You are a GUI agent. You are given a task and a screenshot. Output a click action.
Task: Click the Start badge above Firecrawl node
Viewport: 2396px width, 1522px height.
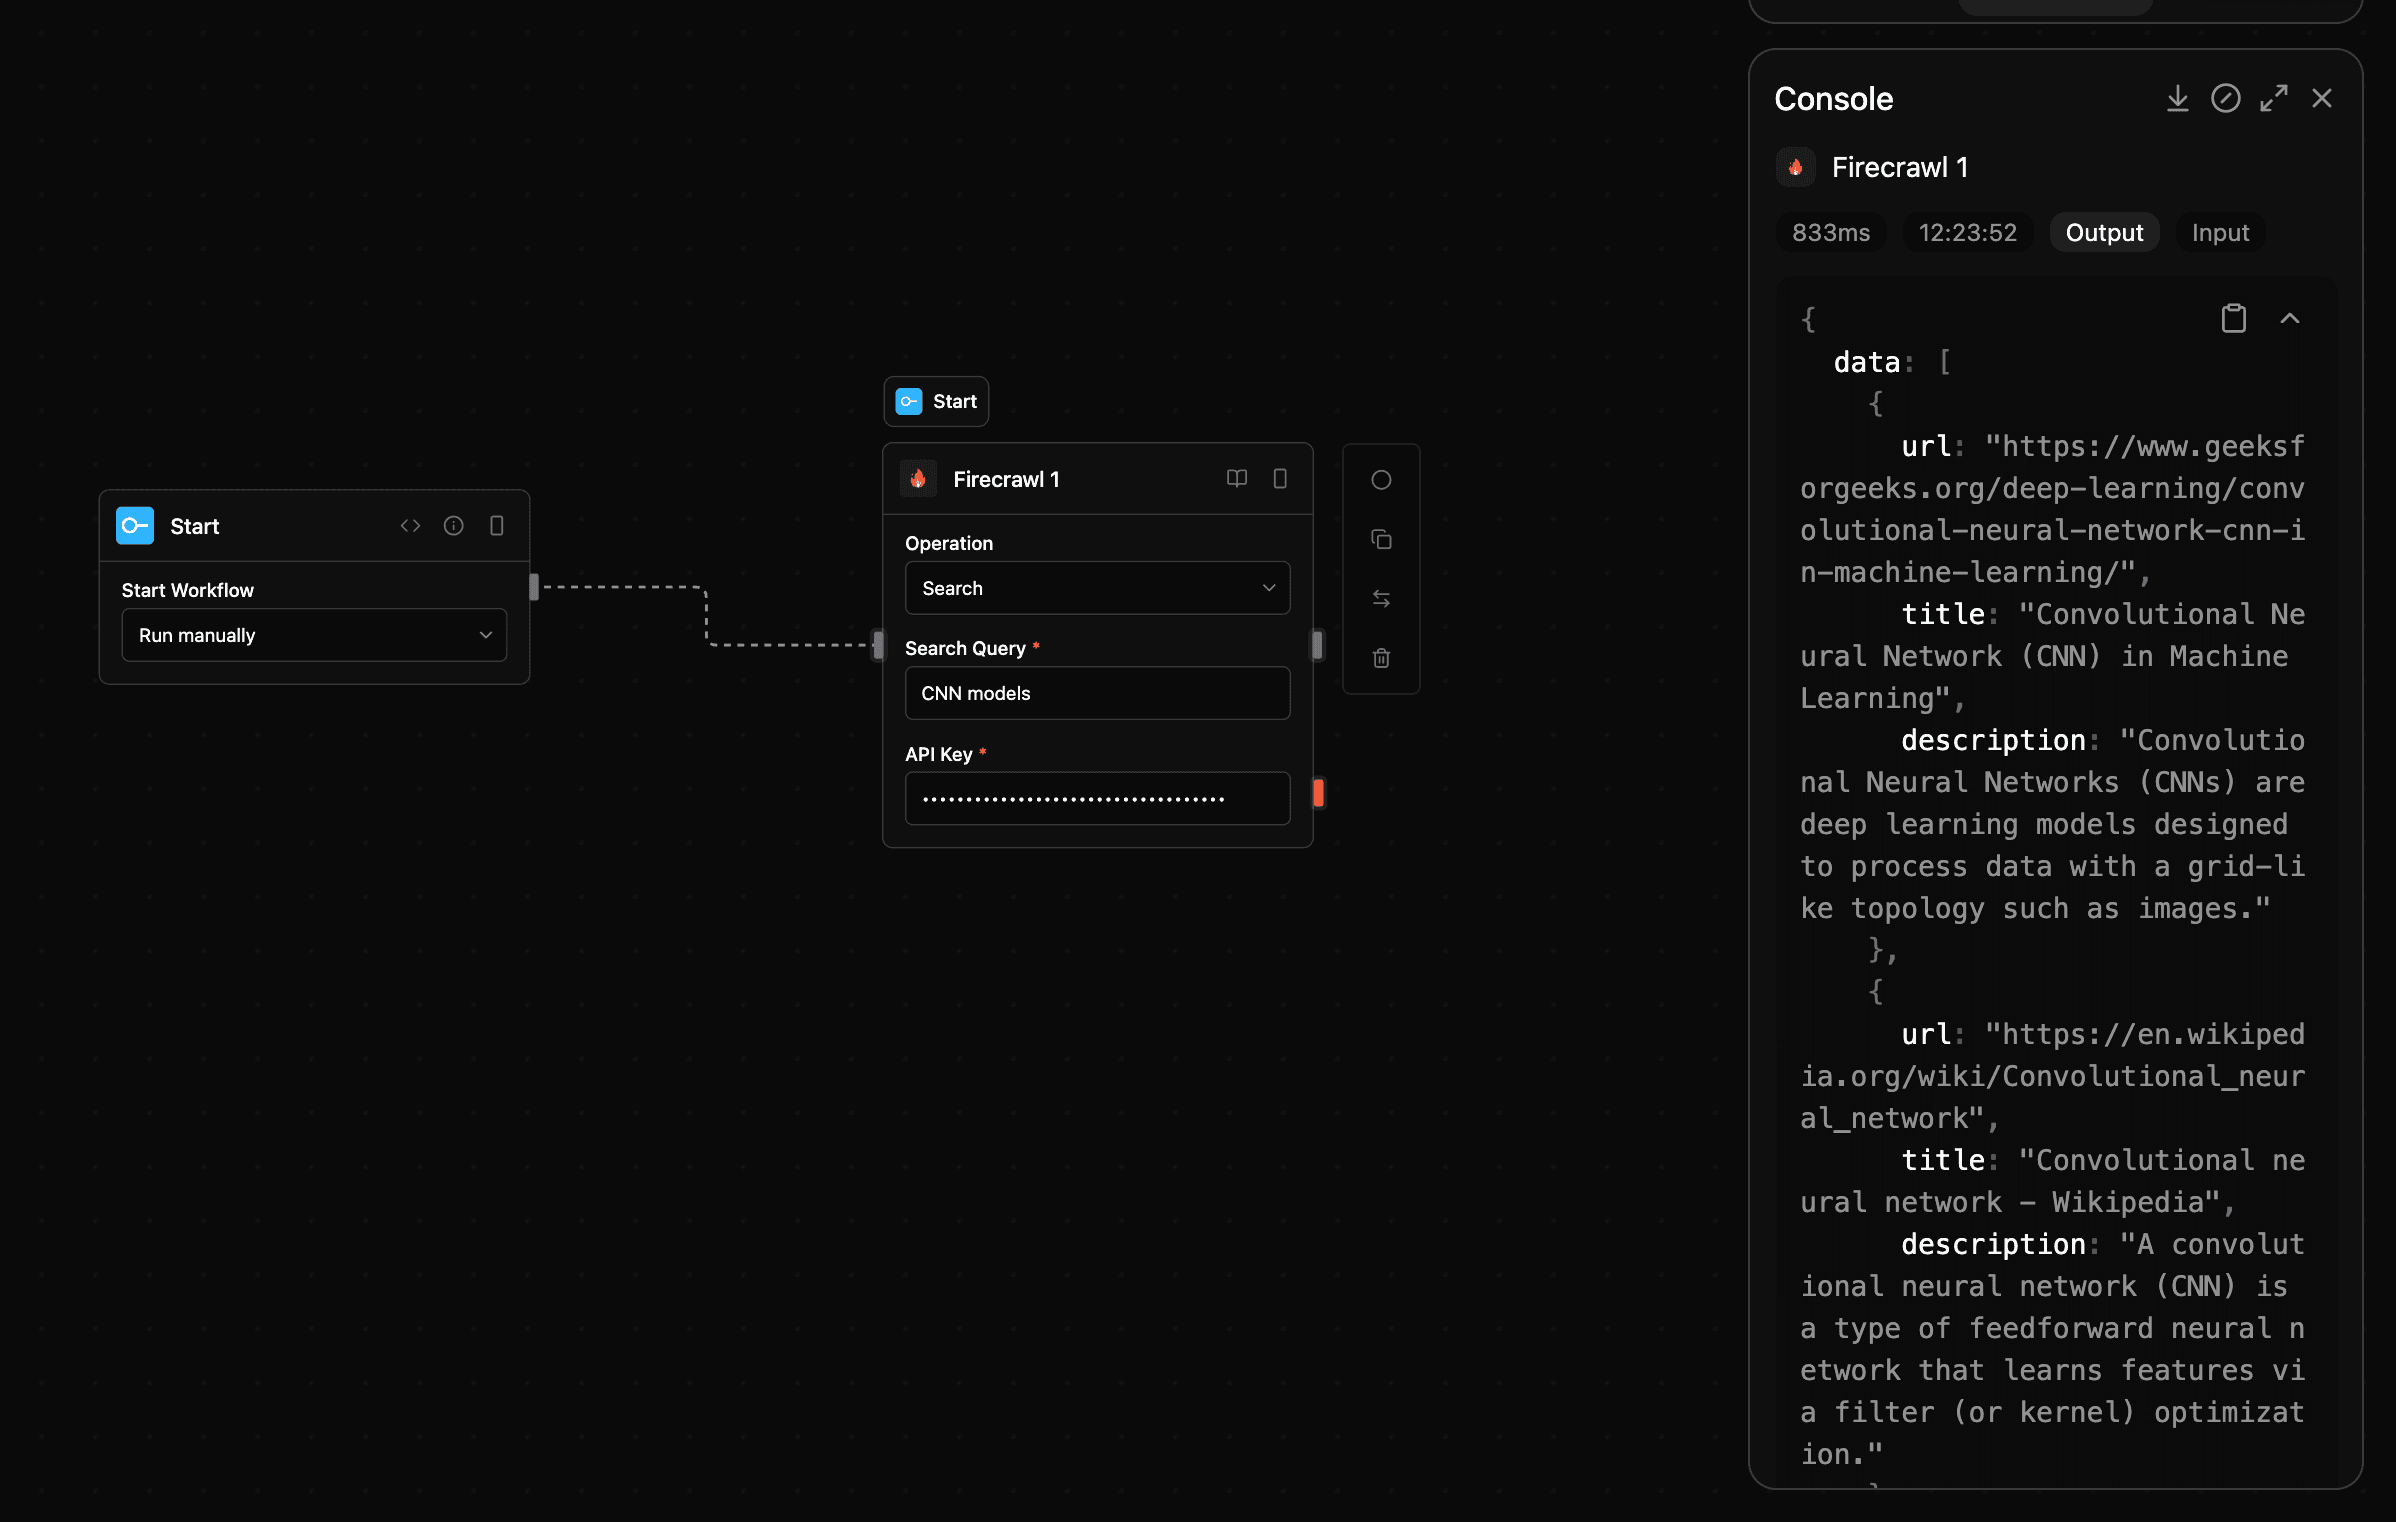click(x=935, y=401)
